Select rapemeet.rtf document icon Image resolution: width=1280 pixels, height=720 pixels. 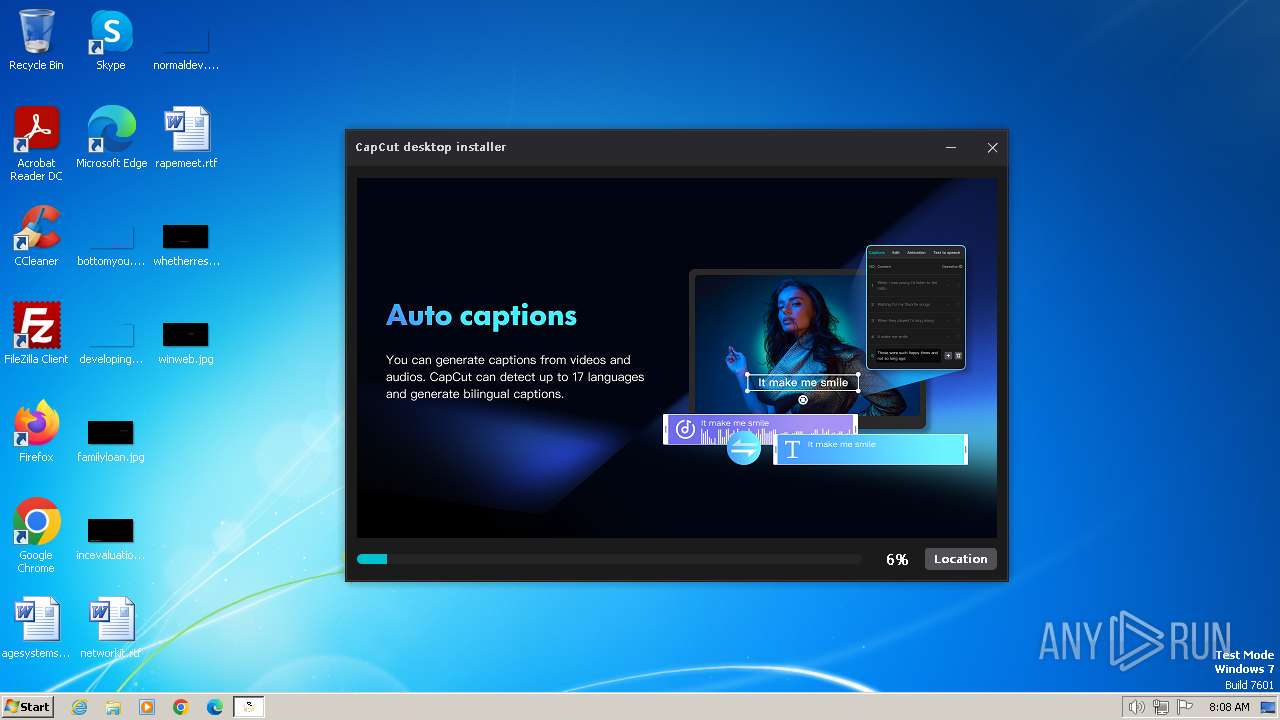(186, 138)
